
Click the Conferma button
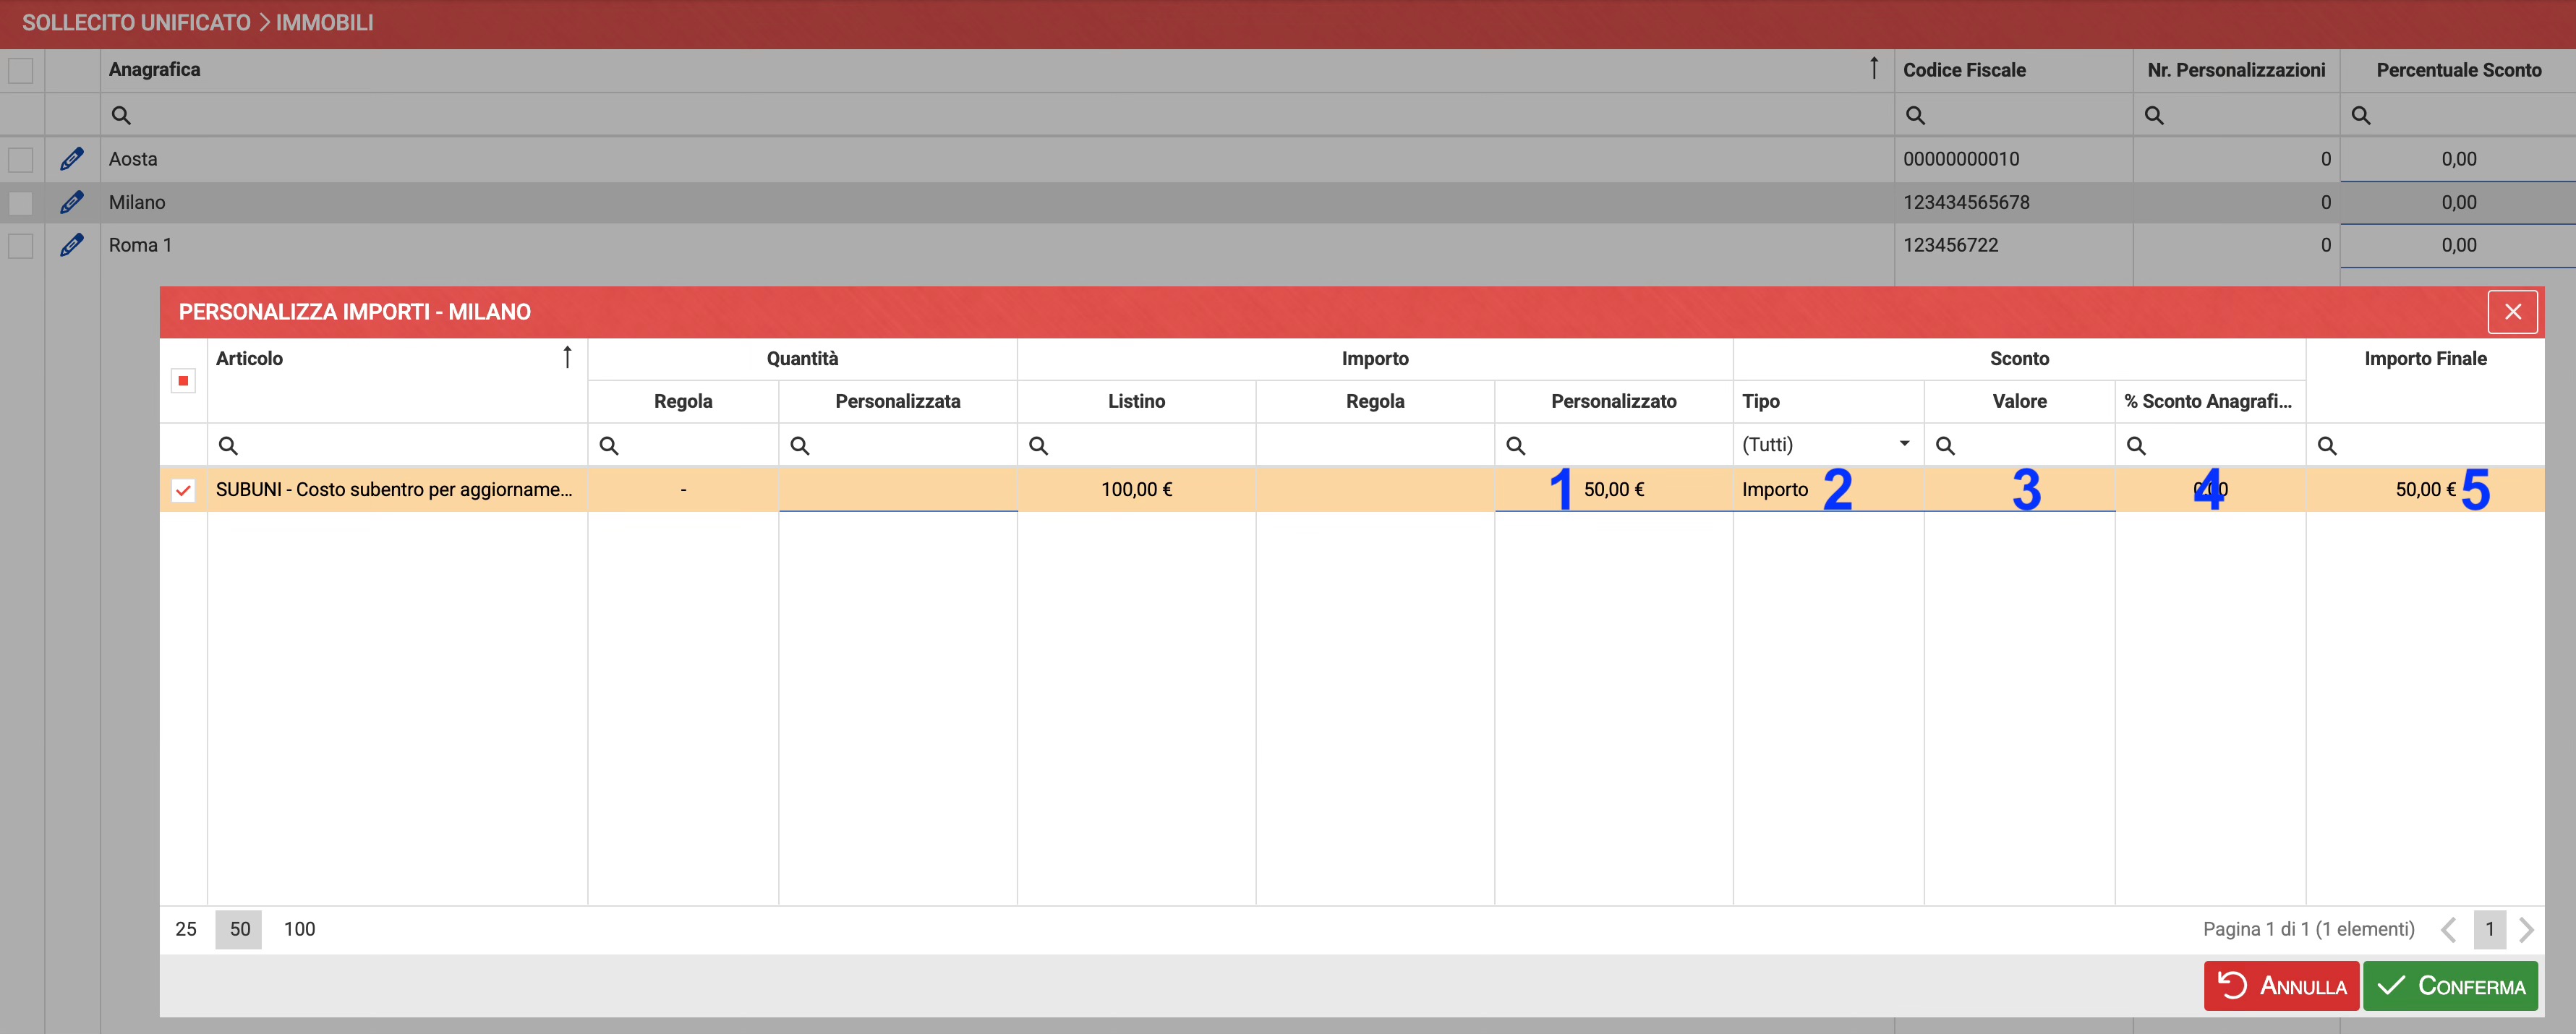2451,986
